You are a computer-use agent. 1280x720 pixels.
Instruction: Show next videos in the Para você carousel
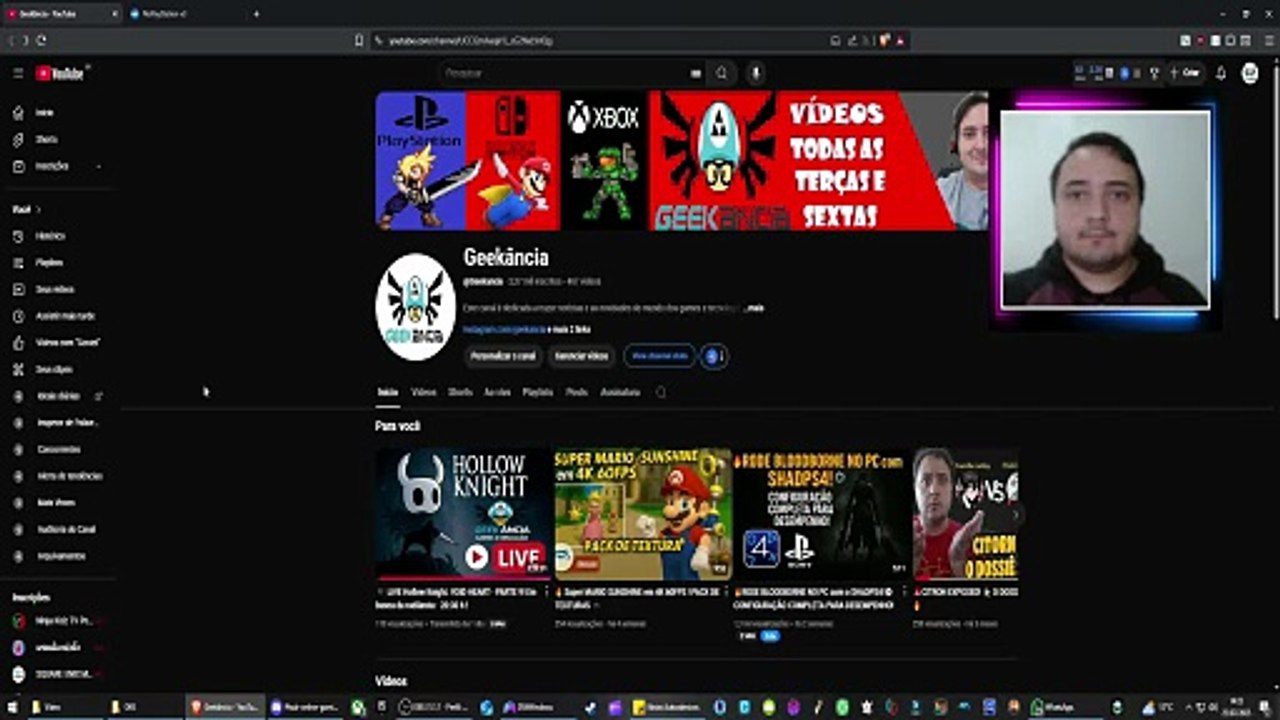click(1017, 514)
